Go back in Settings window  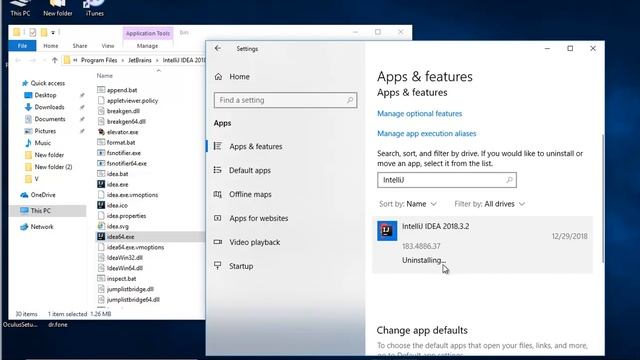coord(218,48)
